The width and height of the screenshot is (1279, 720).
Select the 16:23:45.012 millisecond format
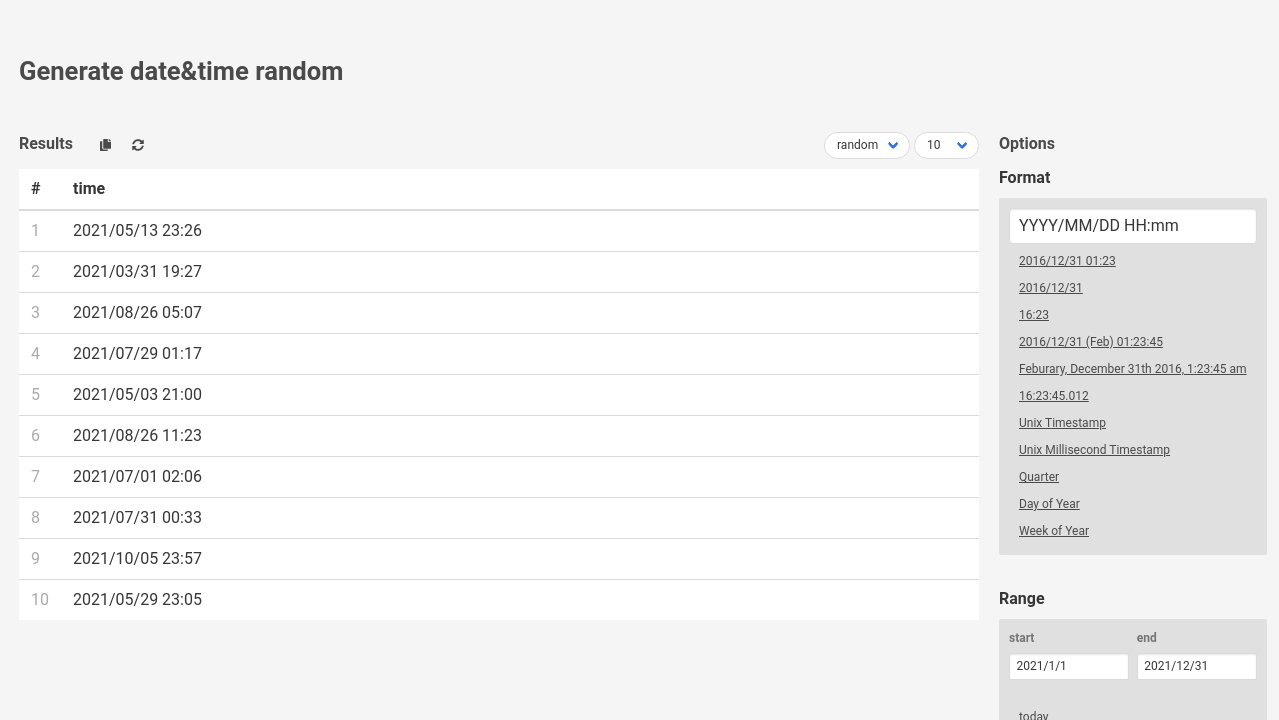pyautogui.click(x=1053, y=396)
